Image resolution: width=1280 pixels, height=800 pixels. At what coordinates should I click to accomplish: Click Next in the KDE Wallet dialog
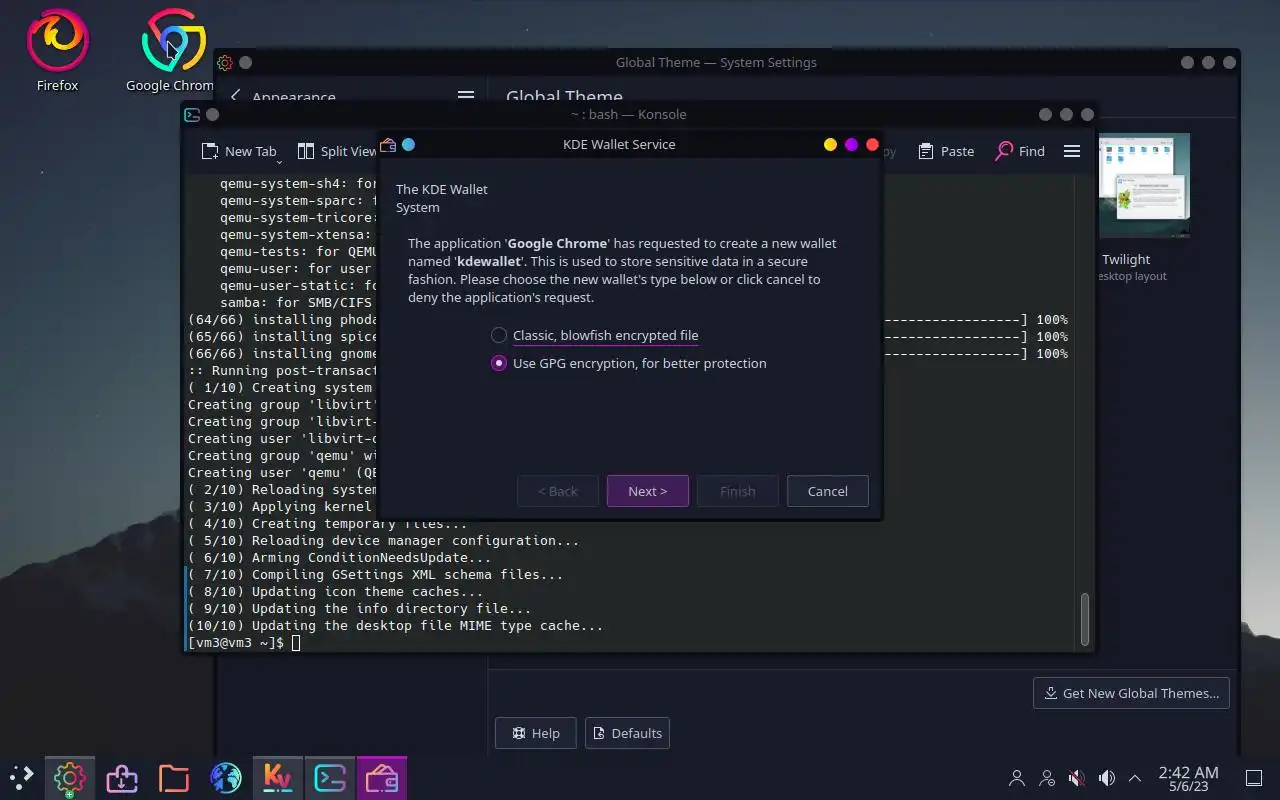click(647, 491)
